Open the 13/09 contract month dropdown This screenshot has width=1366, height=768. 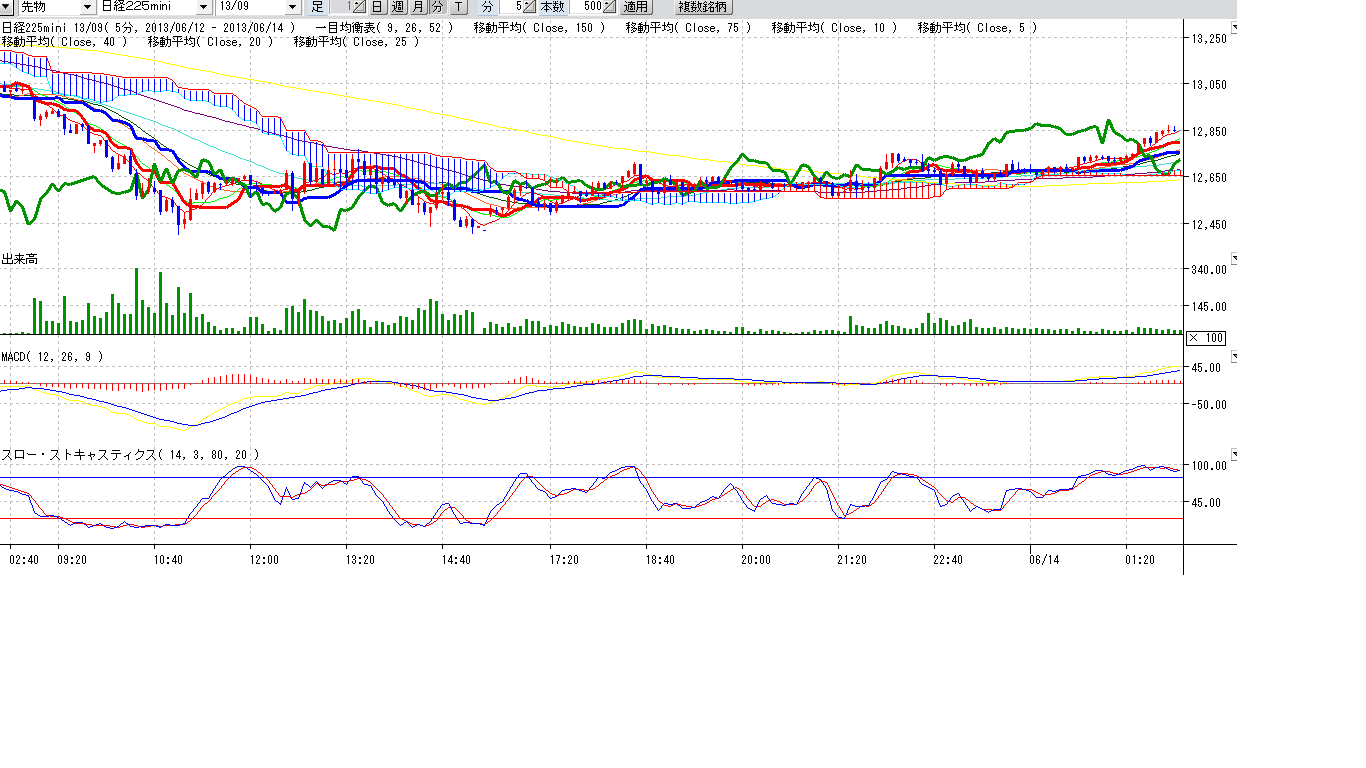293,7
